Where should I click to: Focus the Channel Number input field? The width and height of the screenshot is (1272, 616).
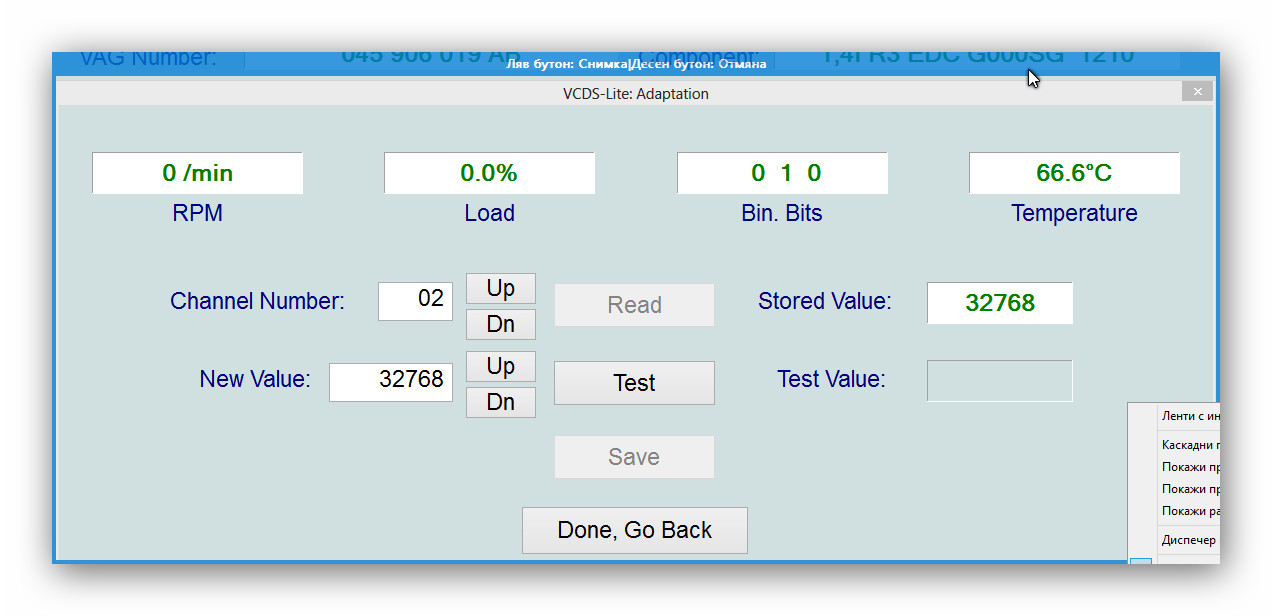coord(415,301)
